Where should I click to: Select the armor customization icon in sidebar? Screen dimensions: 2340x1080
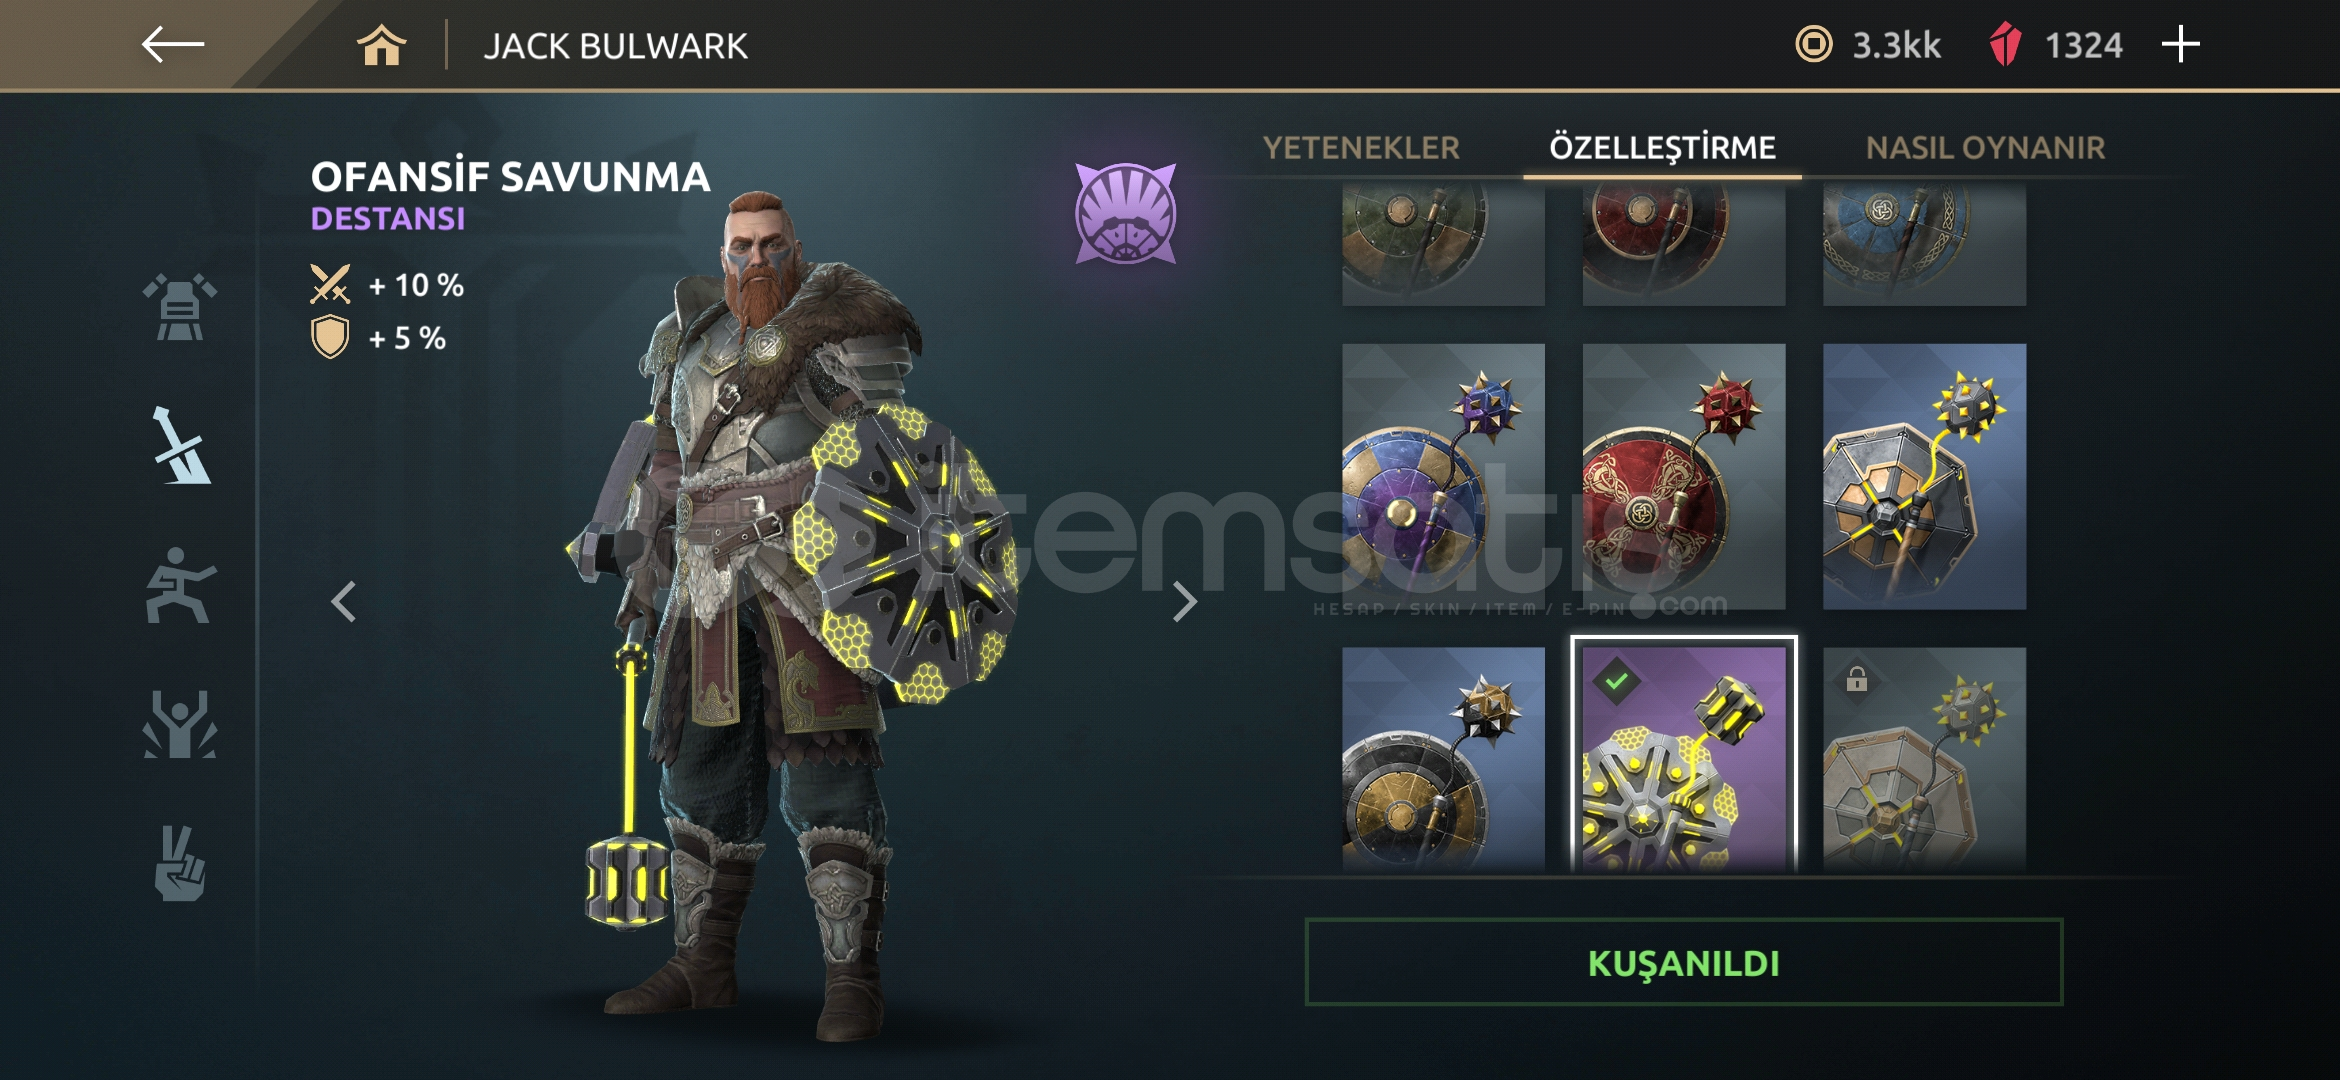(180, 307)
